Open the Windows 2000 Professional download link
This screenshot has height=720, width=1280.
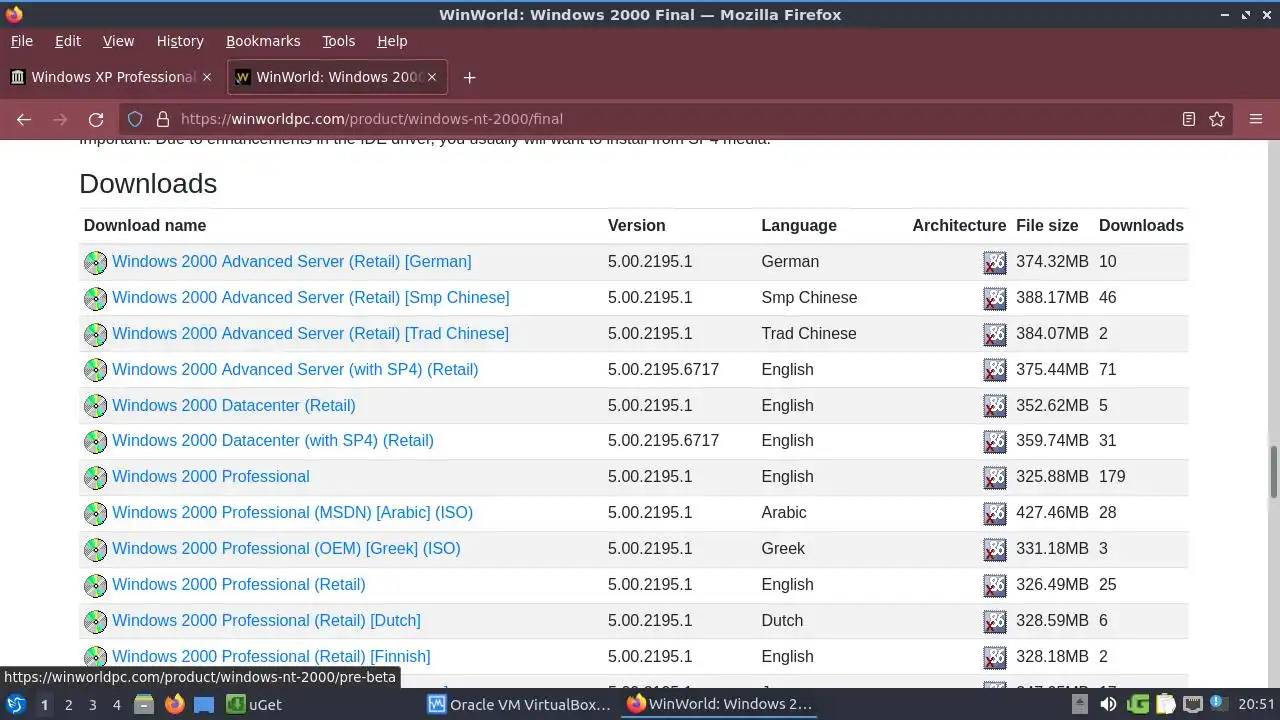(x=211, y=477)
